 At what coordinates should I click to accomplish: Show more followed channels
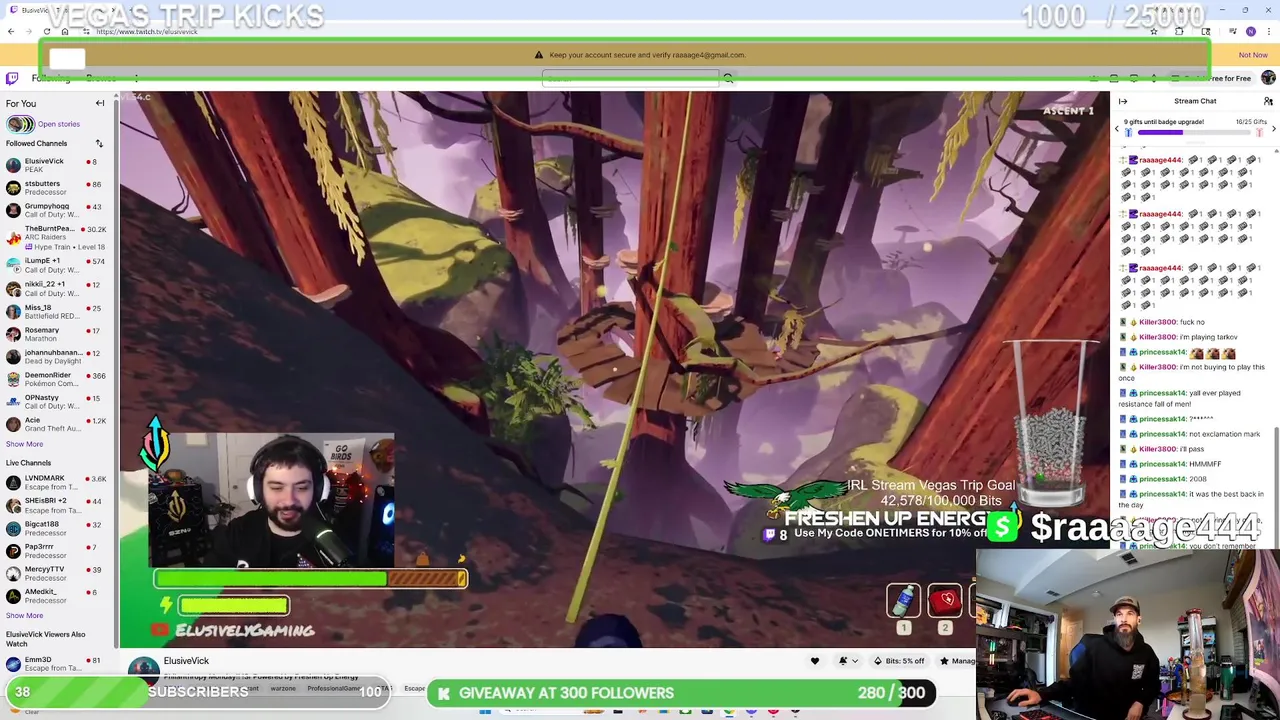[24, 444]
